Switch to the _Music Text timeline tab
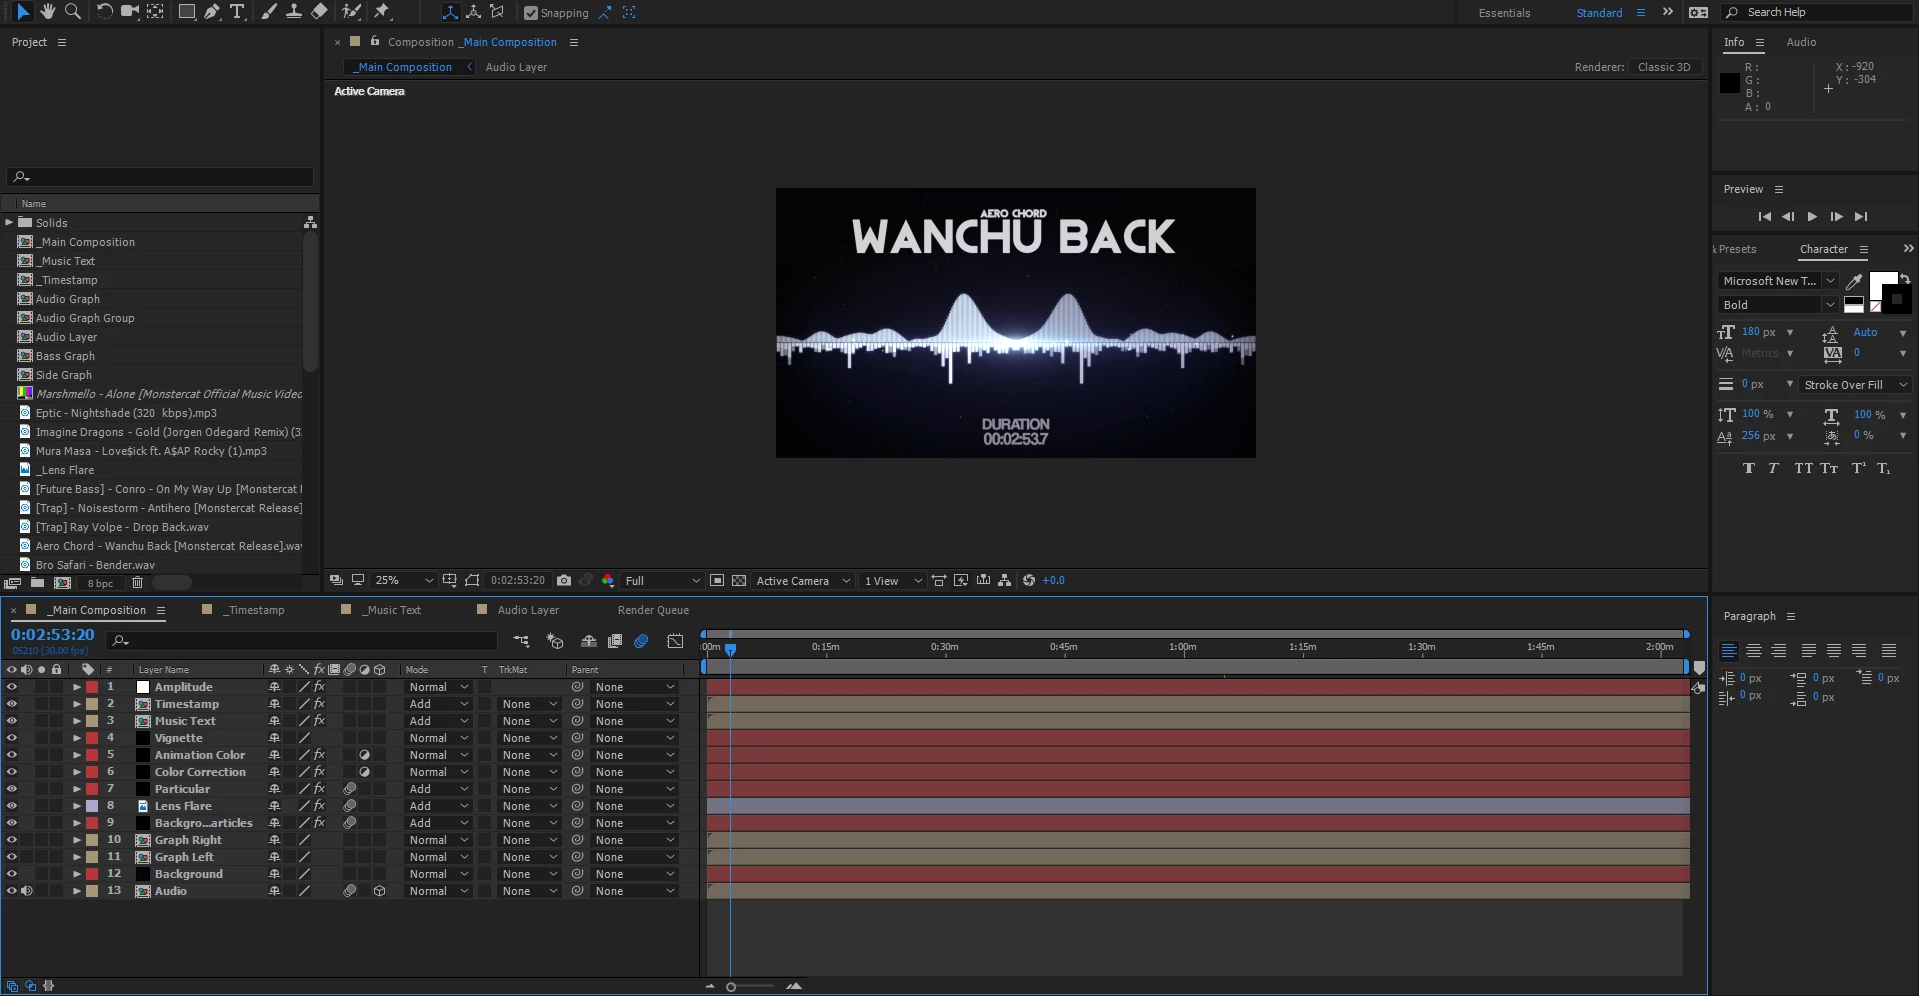 click(x=393, y=610)
